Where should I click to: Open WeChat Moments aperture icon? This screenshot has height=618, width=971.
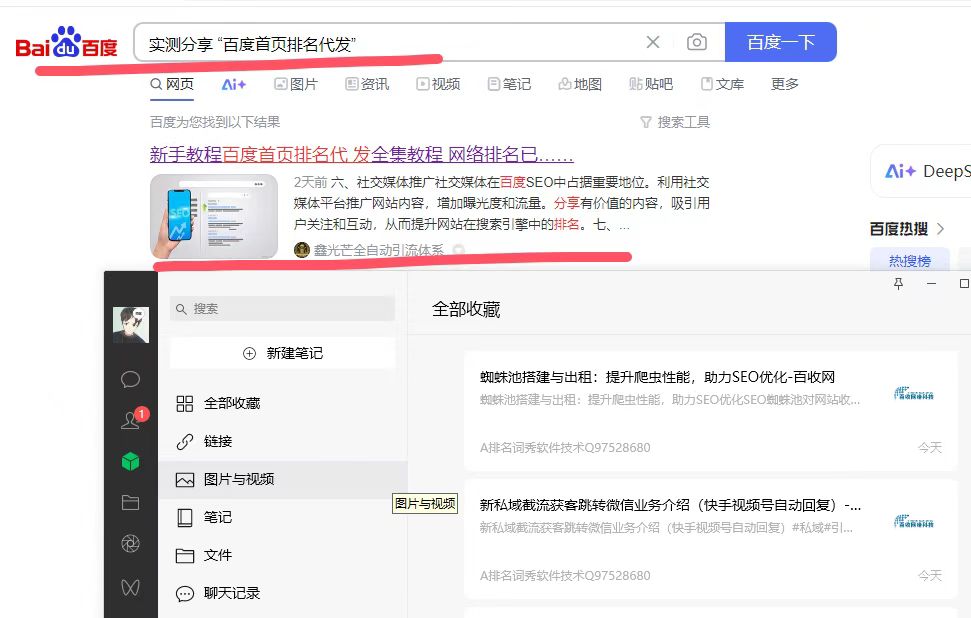tap(130, 544)
